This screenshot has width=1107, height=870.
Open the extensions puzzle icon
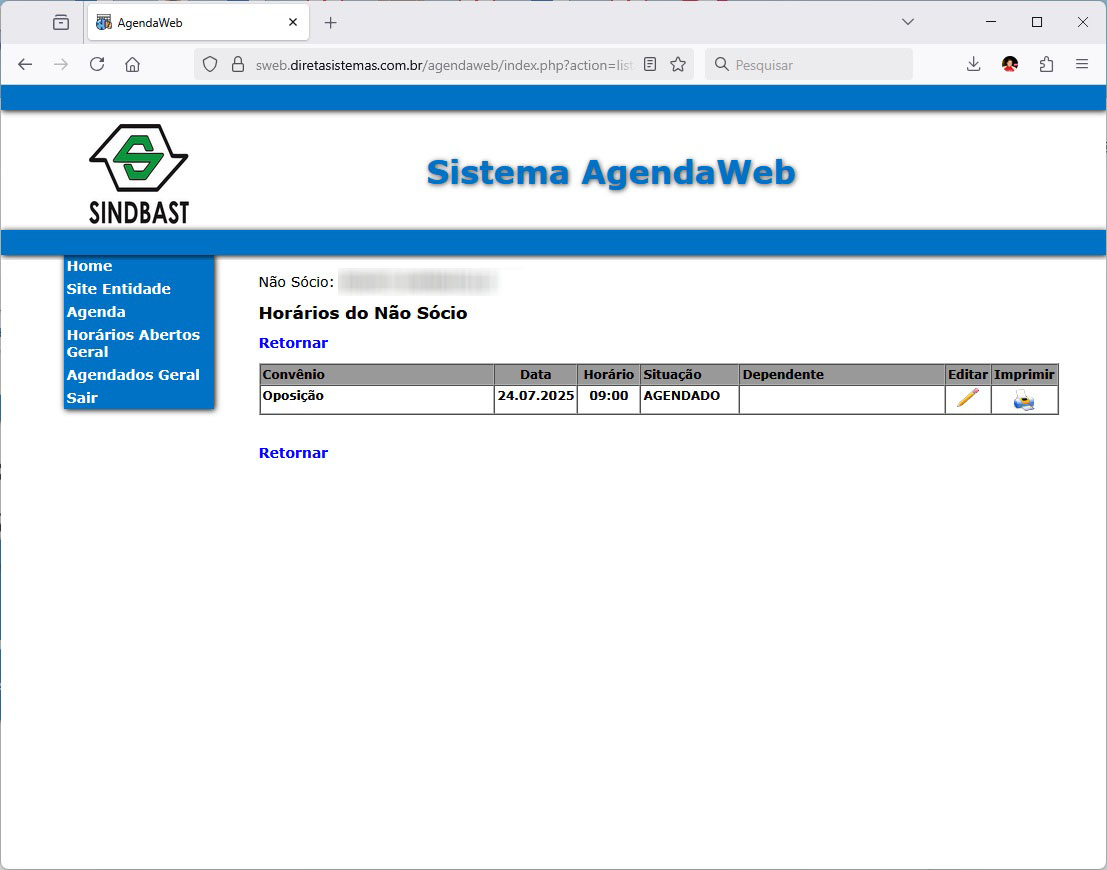point(1046,65)
